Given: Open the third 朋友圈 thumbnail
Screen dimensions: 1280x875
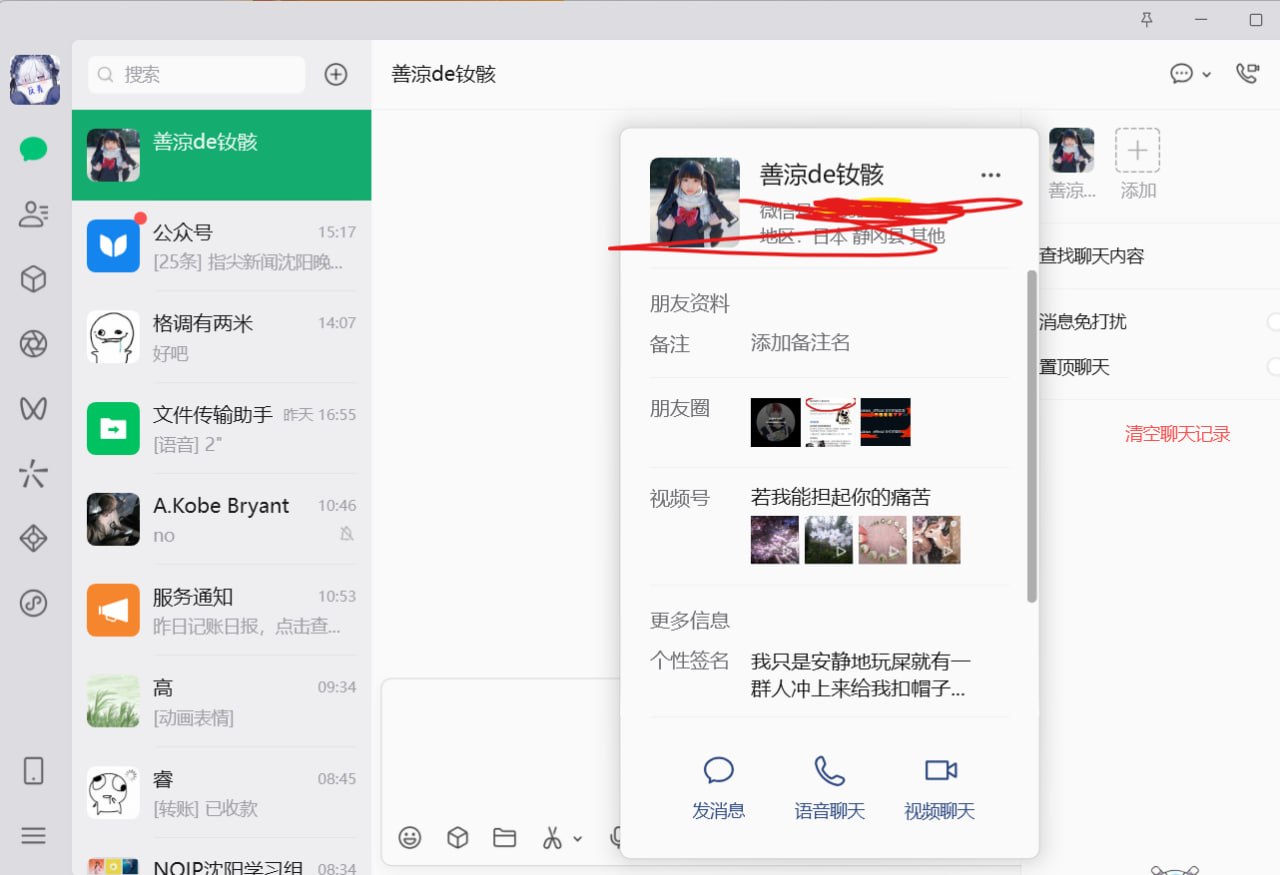Looking at the screenshot, I should 885,422.
